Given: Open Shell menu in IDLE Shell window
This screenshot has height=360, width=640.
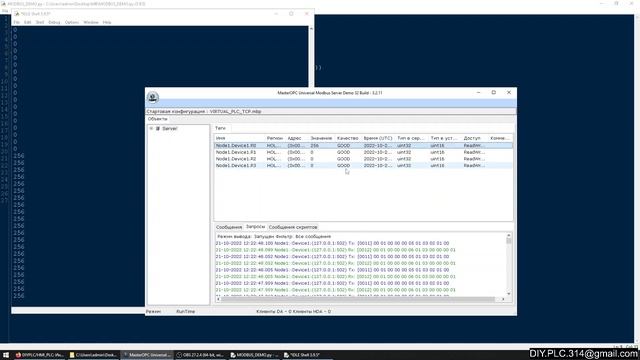Looking at the screenshot, I should tap(40, 22).
